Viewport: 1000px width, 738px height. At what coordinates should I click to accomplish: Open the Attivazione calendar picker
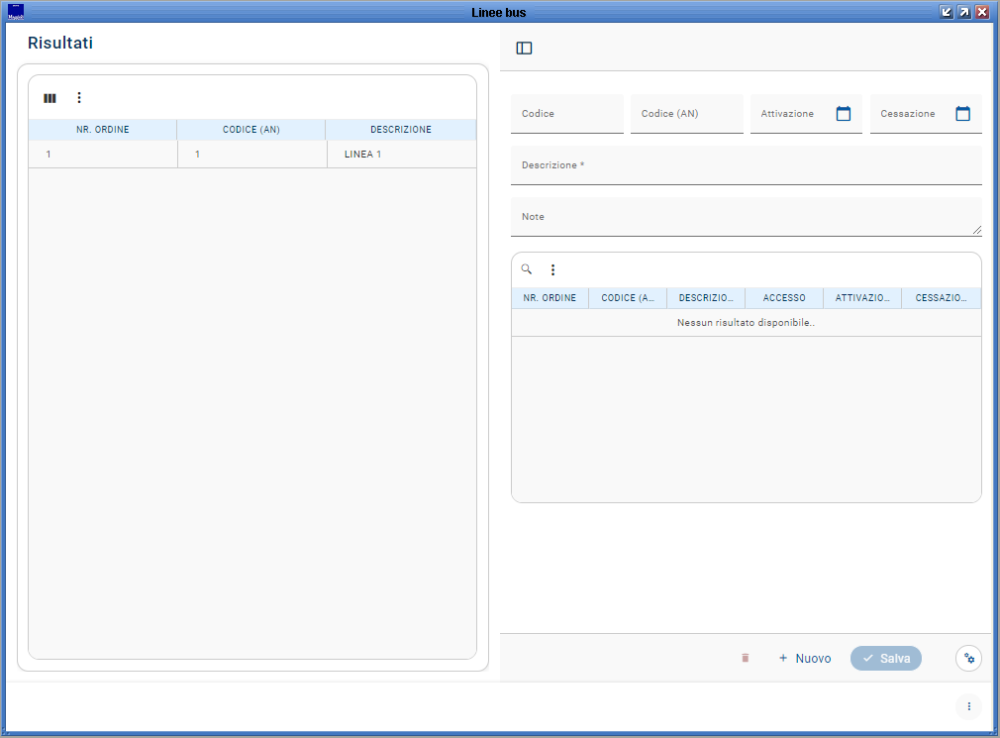click(x=843, y=114)
